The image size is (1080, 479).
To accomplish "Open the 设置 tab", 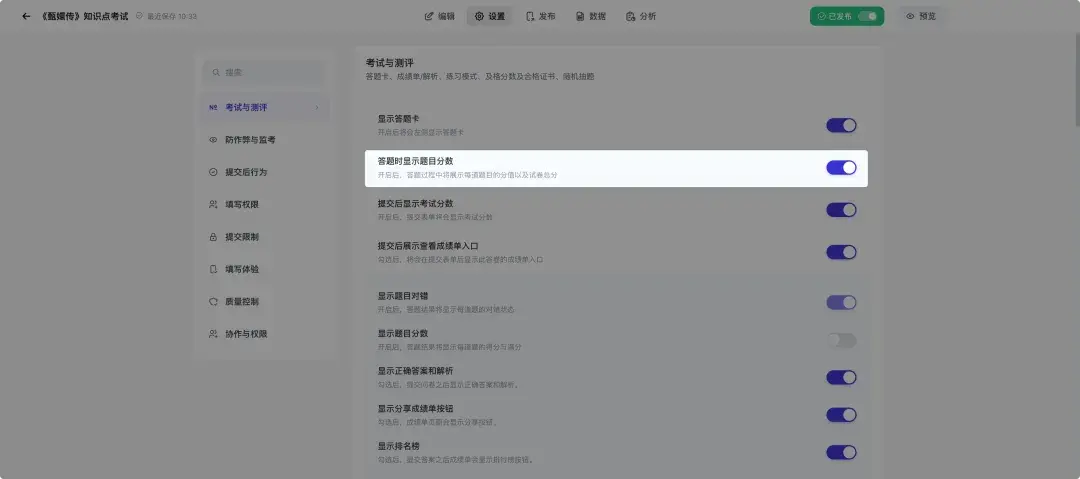I will pyautogui.click(x=489, y=16).
